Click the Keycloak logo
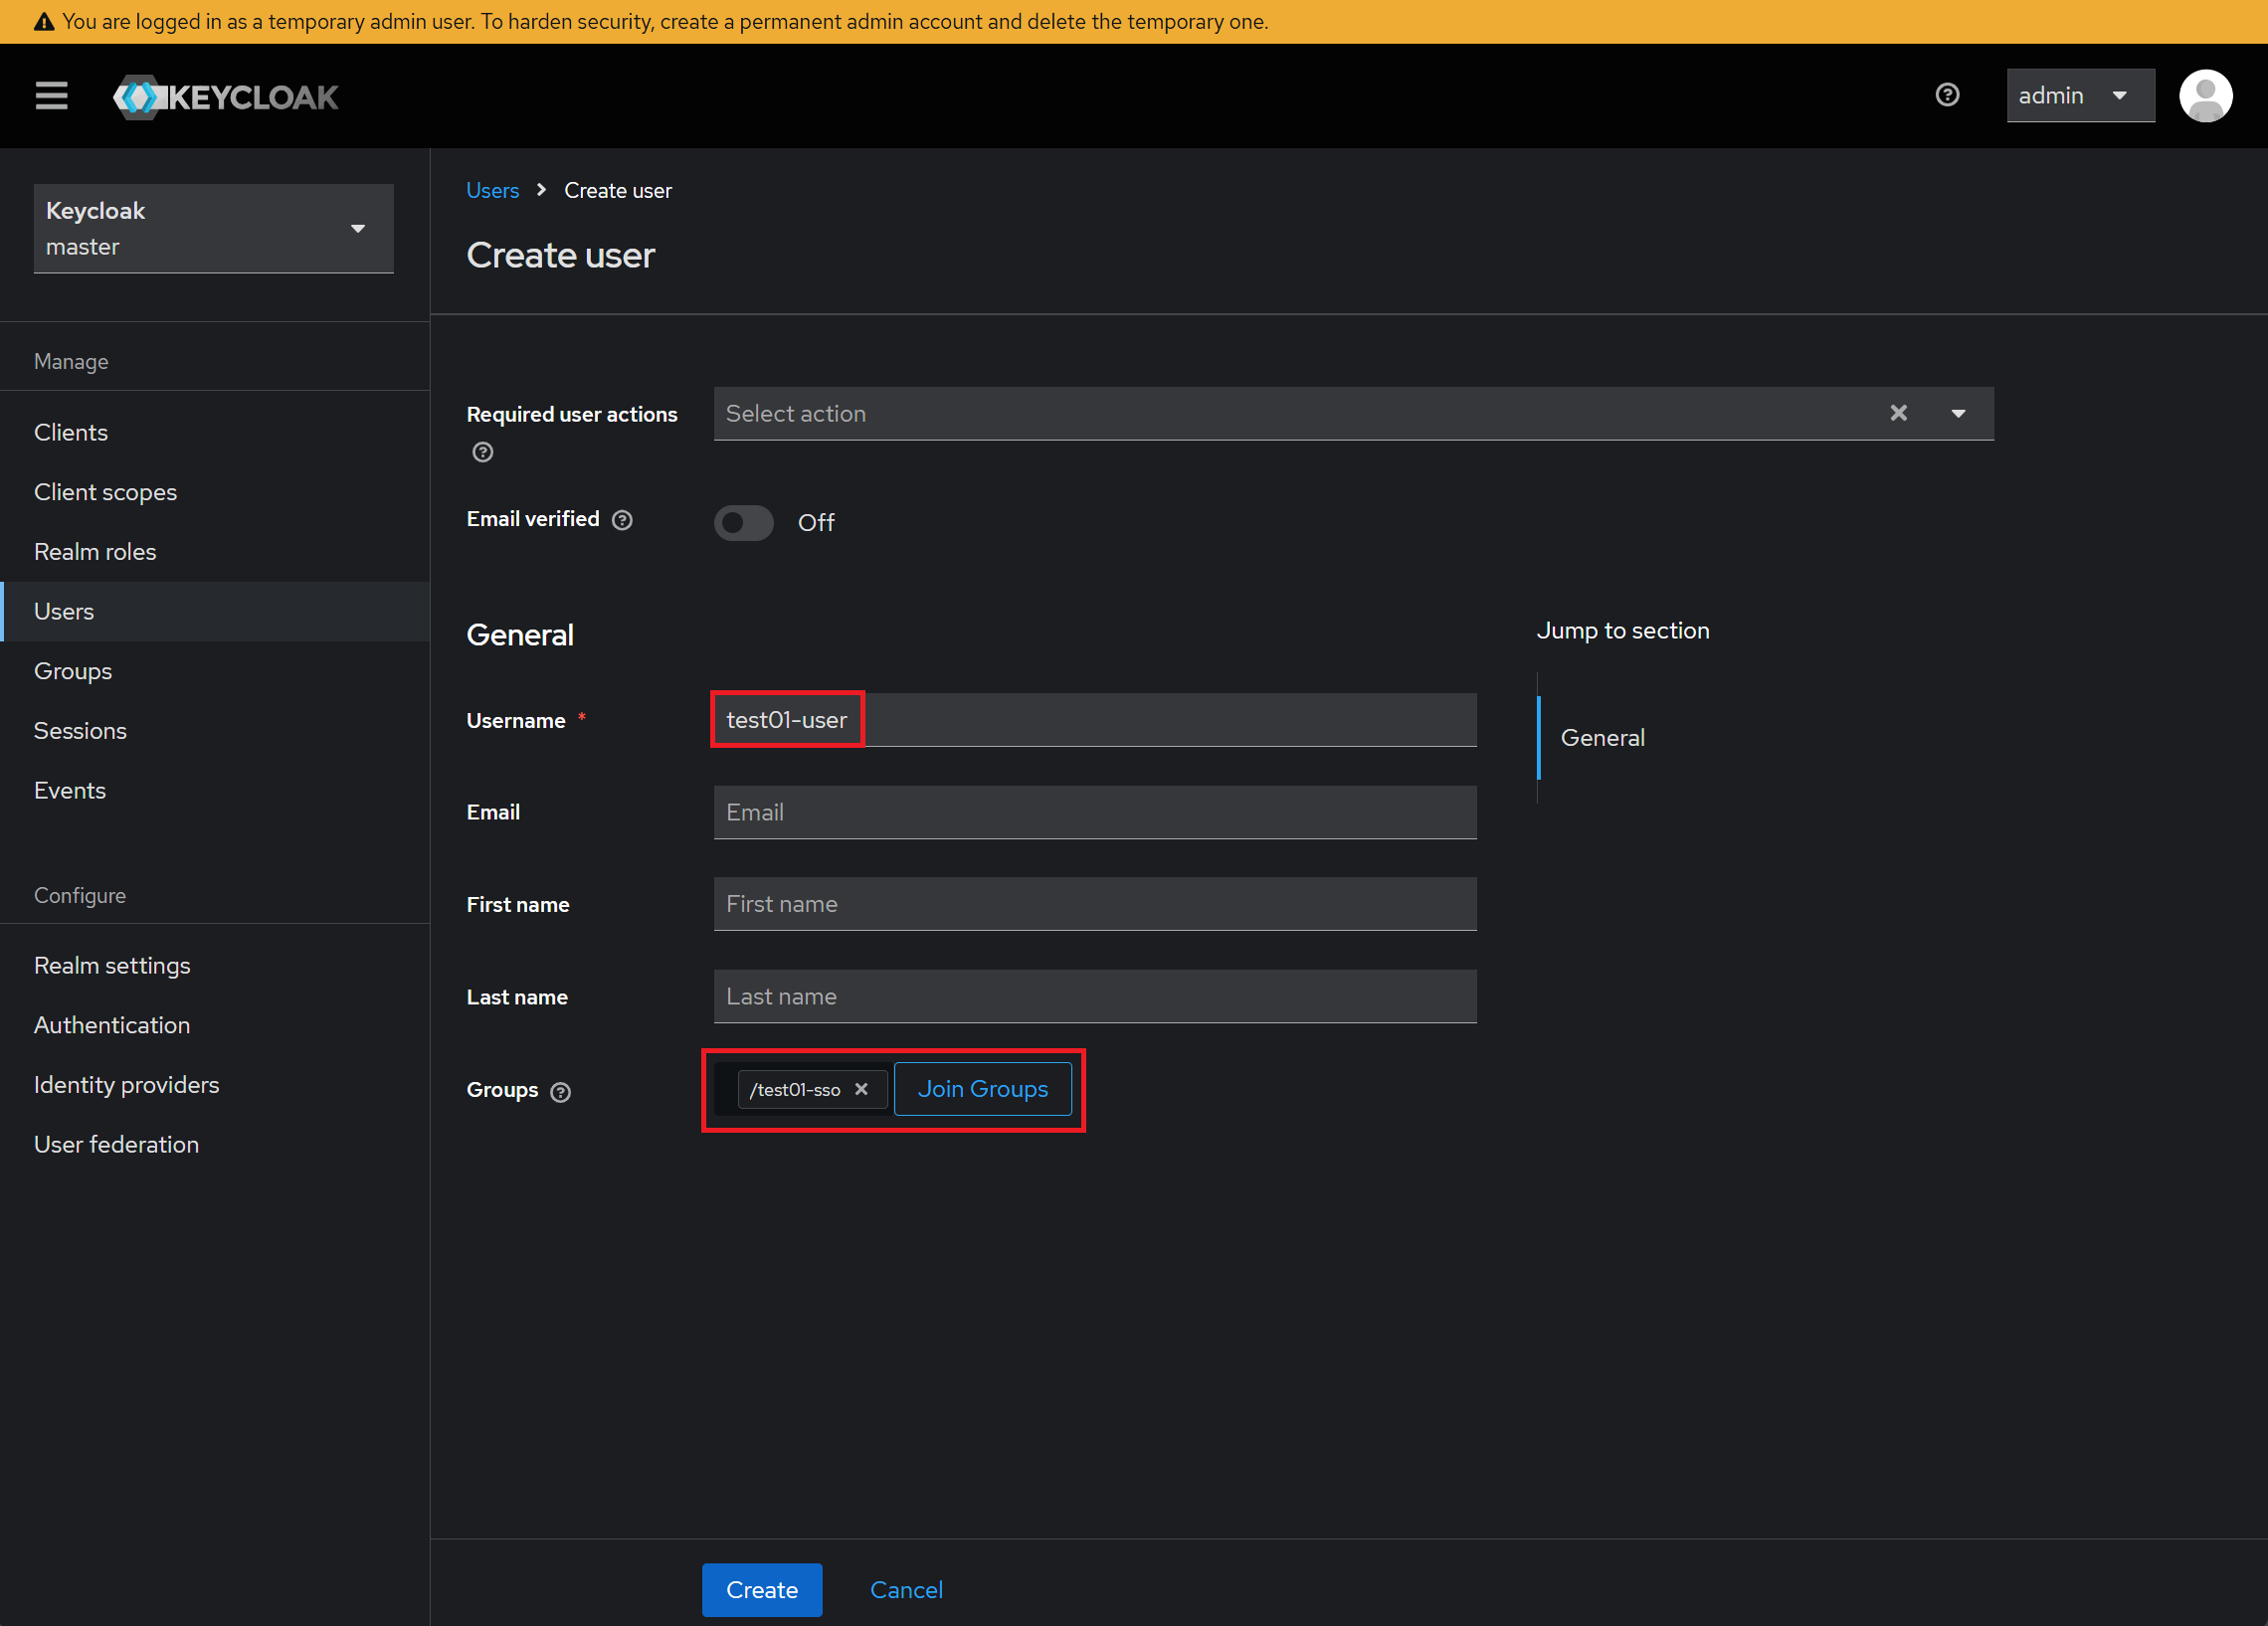This screenshot has height=1626, width=2268. pyautogui.click(x=226, y=97)
